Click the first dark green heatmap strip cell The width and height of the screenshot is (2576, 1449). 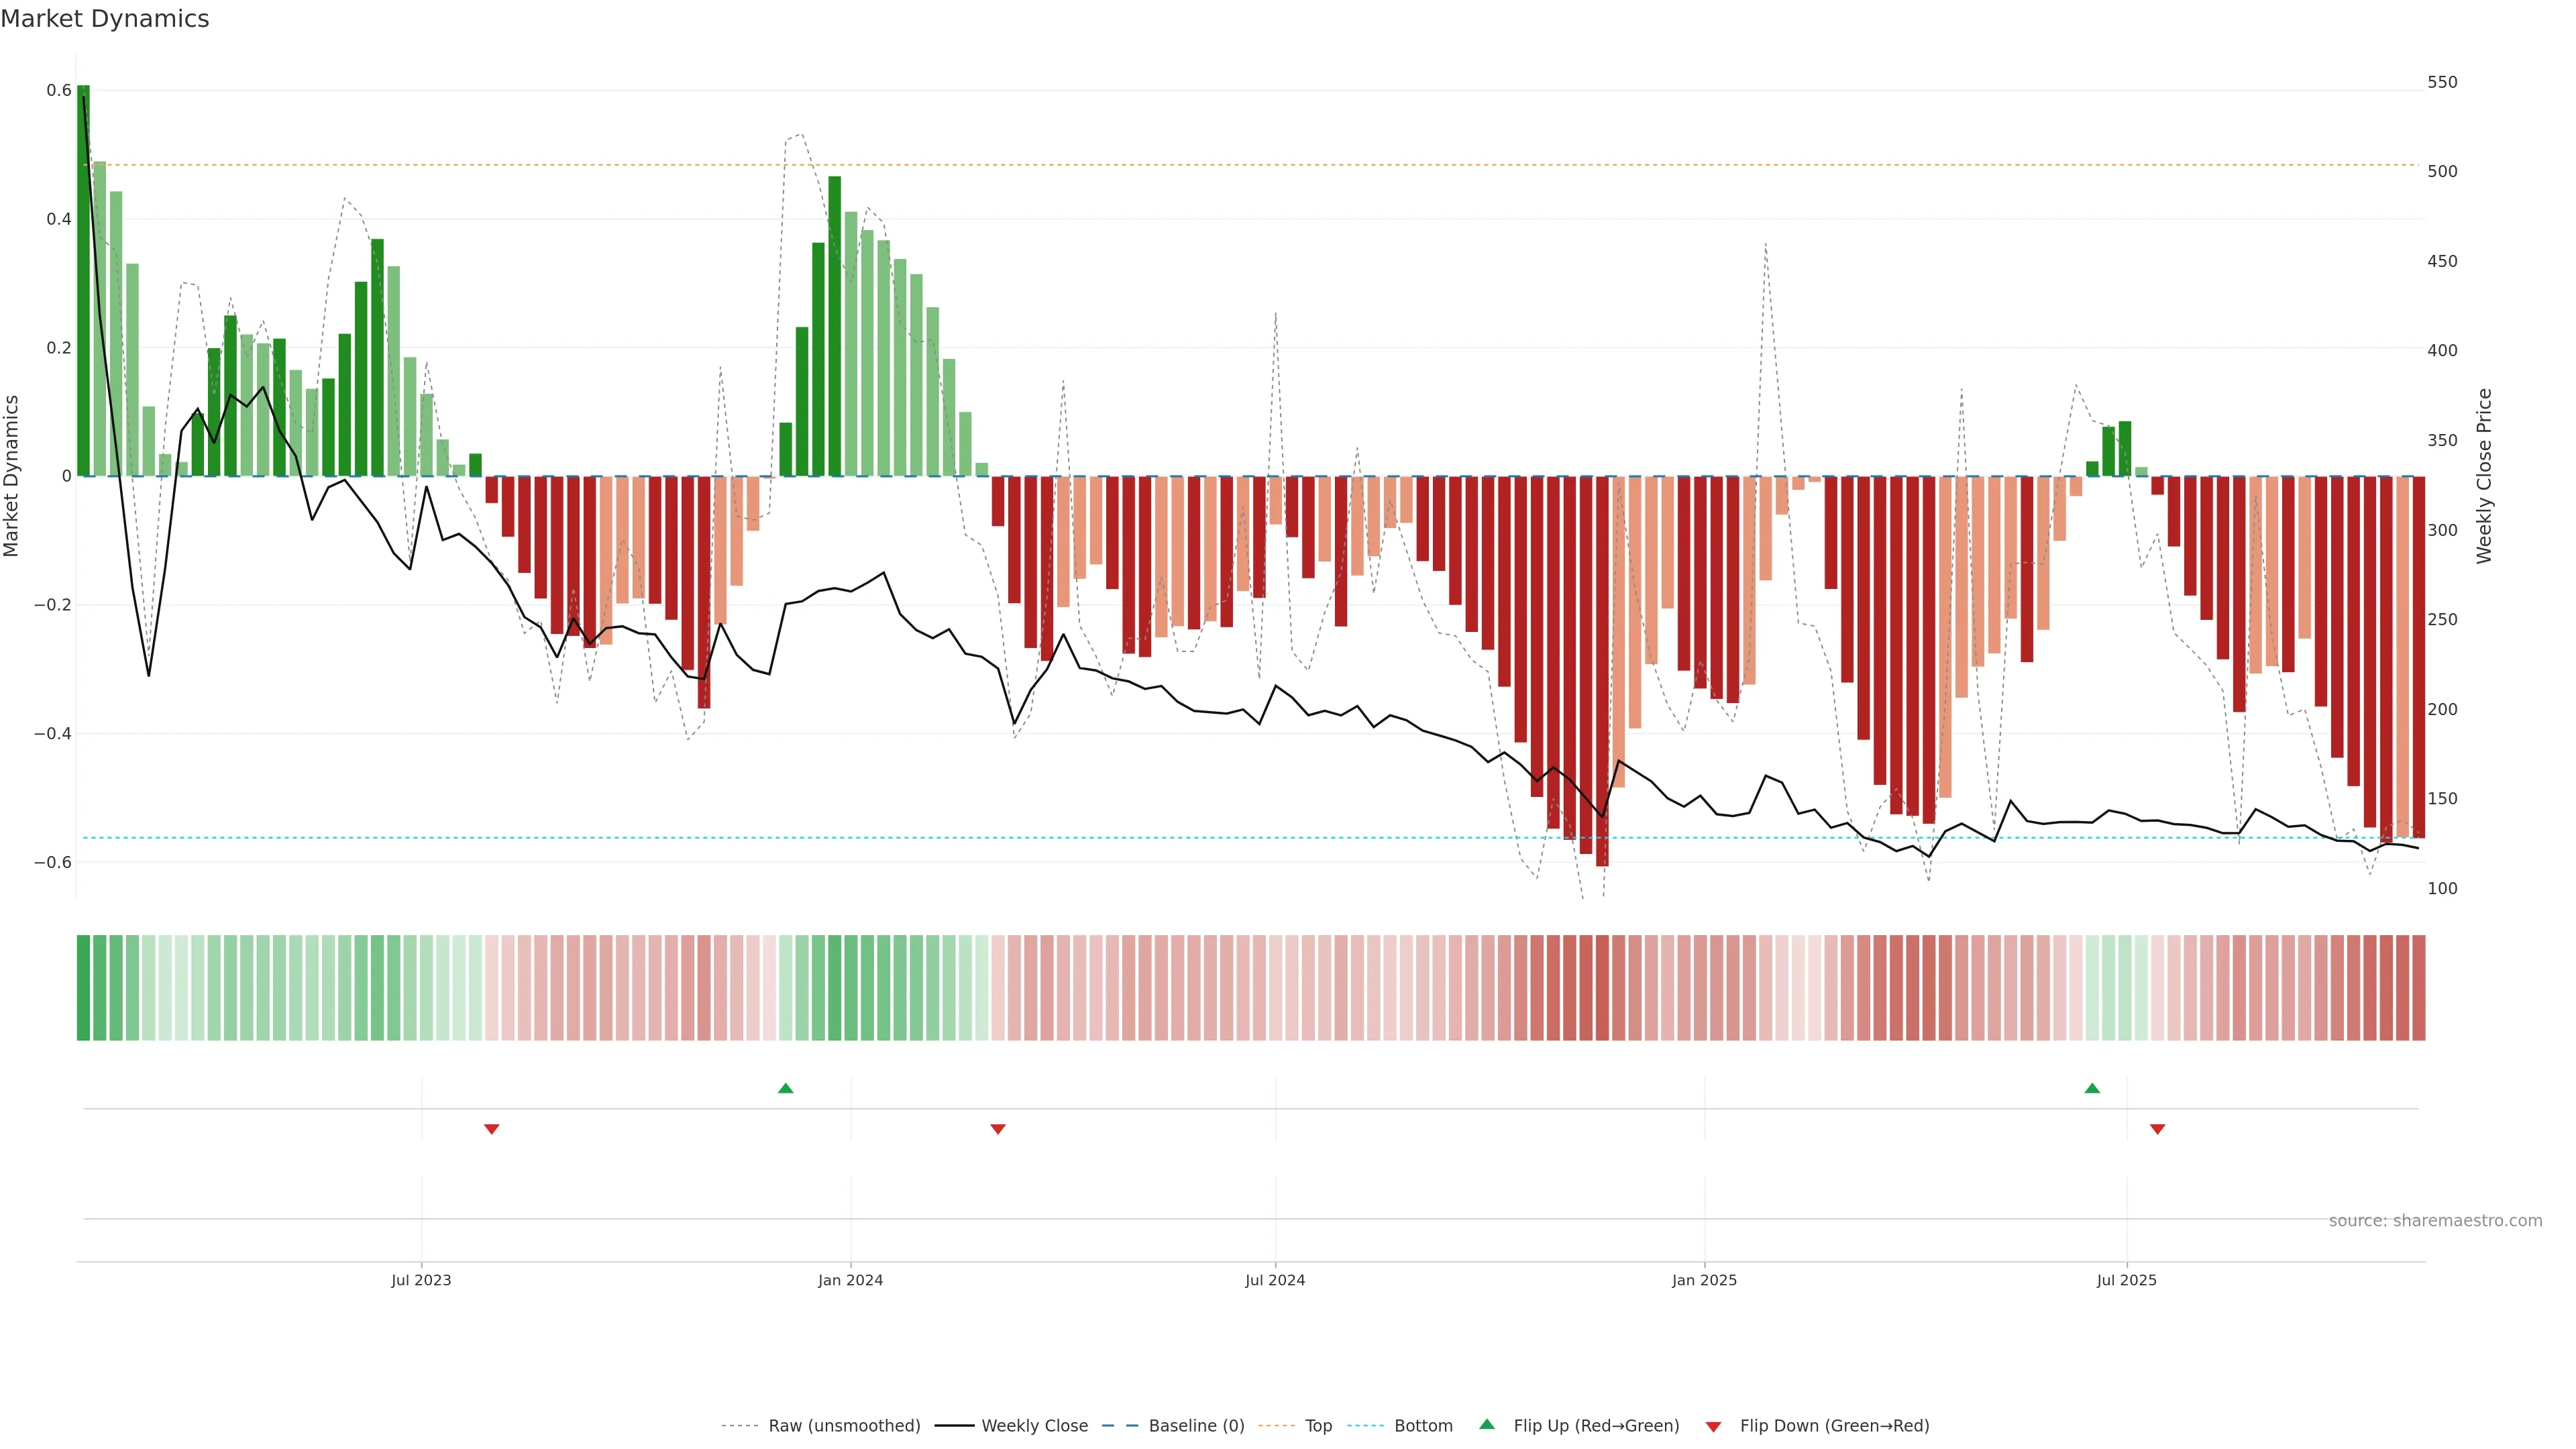point(83,988)
